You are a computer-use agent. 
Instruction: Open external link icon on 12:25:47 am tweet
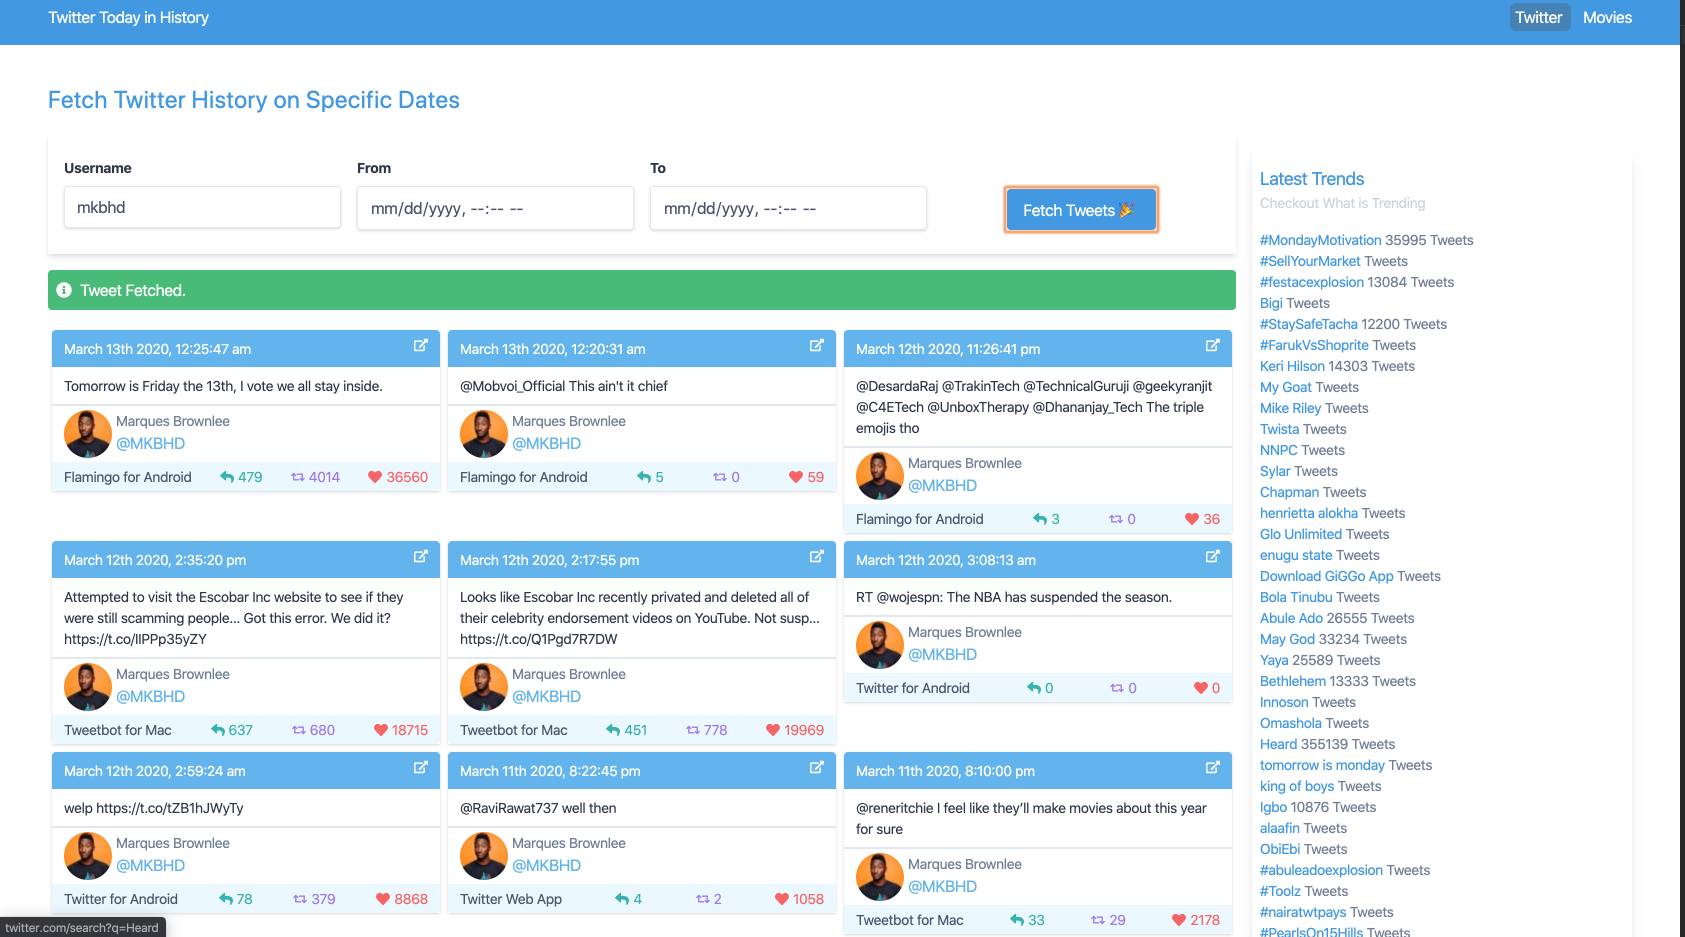[x=421, y=346]
